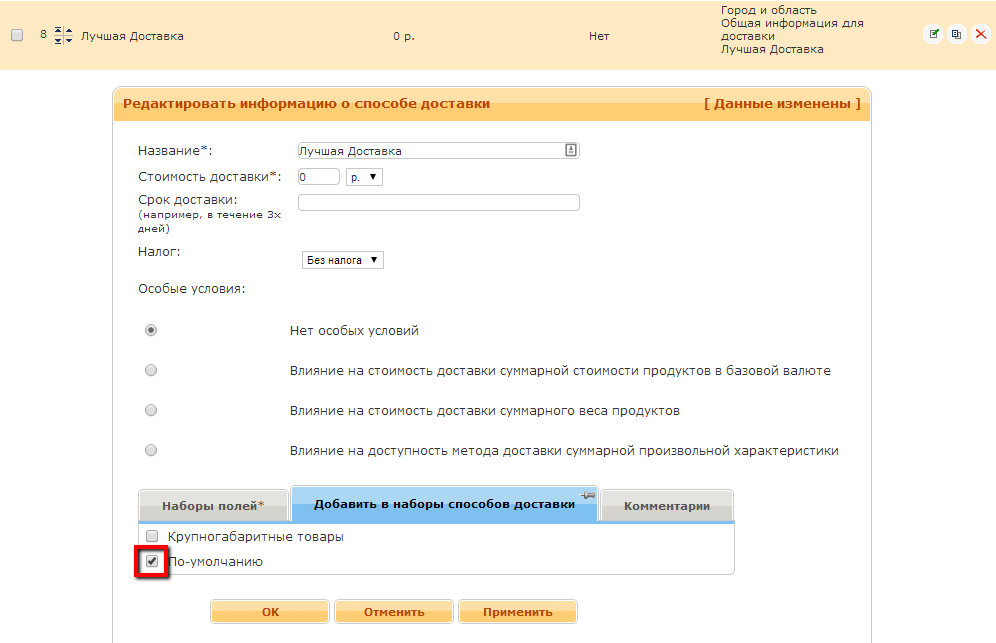Screen dimensions: 996x643
Task: Uncheck the По-умолчанию checkbox
Action: point(152,562)
